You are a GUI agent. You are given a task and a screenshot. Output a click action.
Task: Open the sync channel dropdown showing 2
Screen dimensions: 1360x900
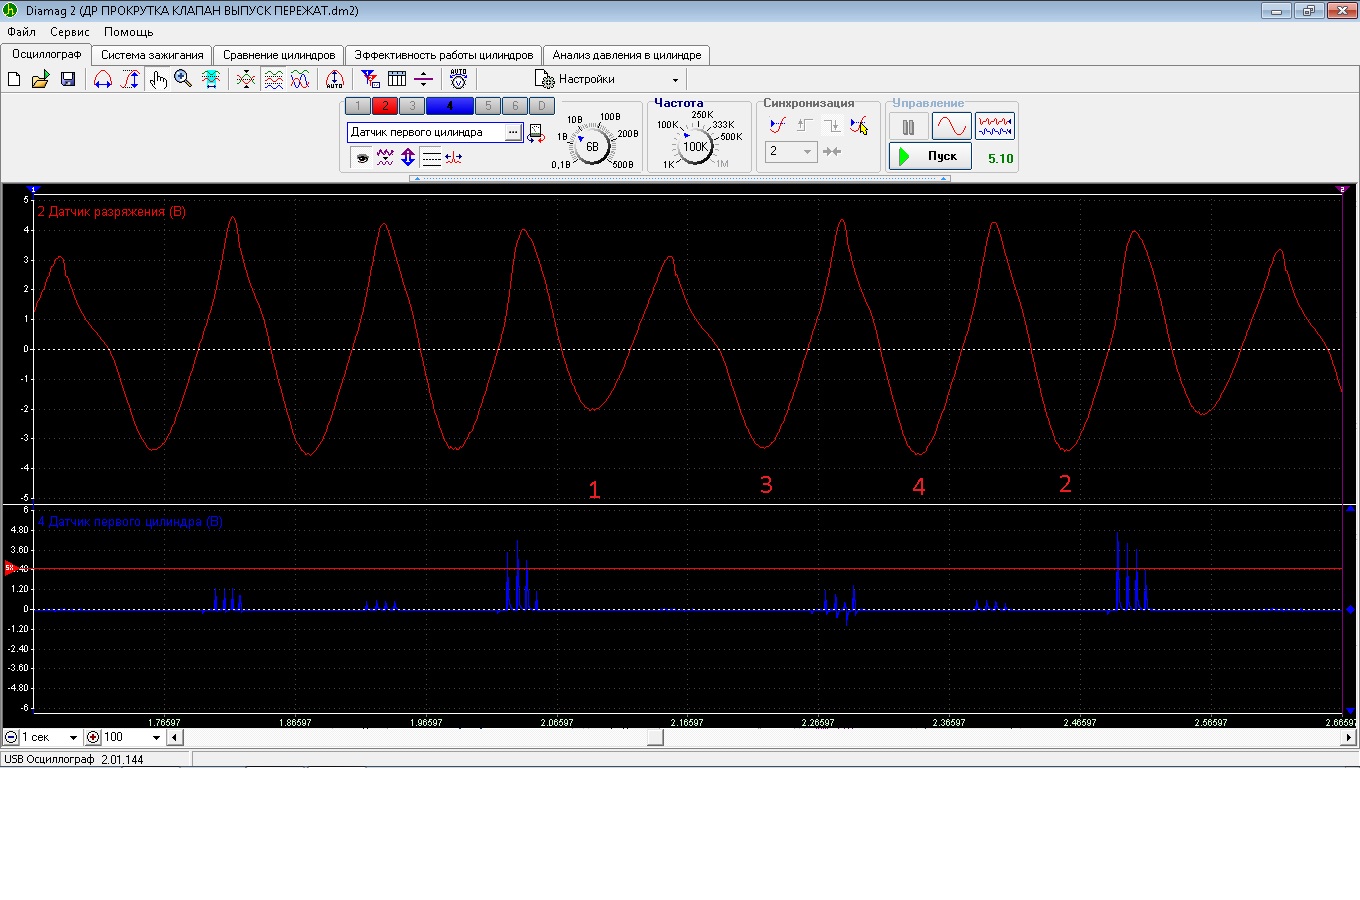pos(791,151)
